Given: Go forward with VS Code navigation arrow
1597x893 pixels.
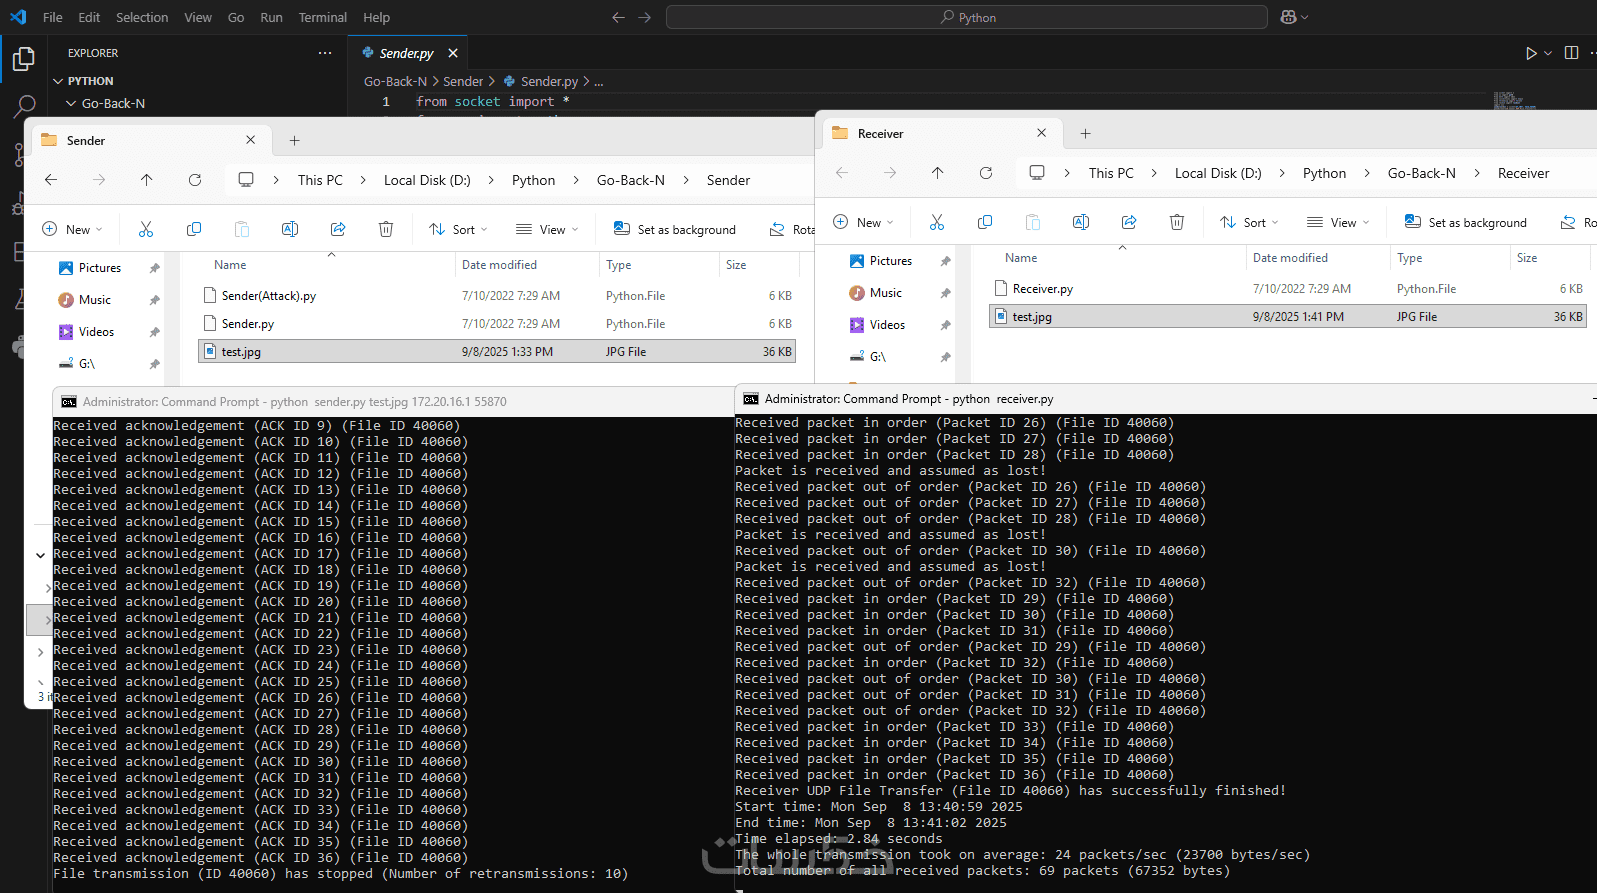Looking at the screenshot, I should pyautogui.click(x=644, y=17).
